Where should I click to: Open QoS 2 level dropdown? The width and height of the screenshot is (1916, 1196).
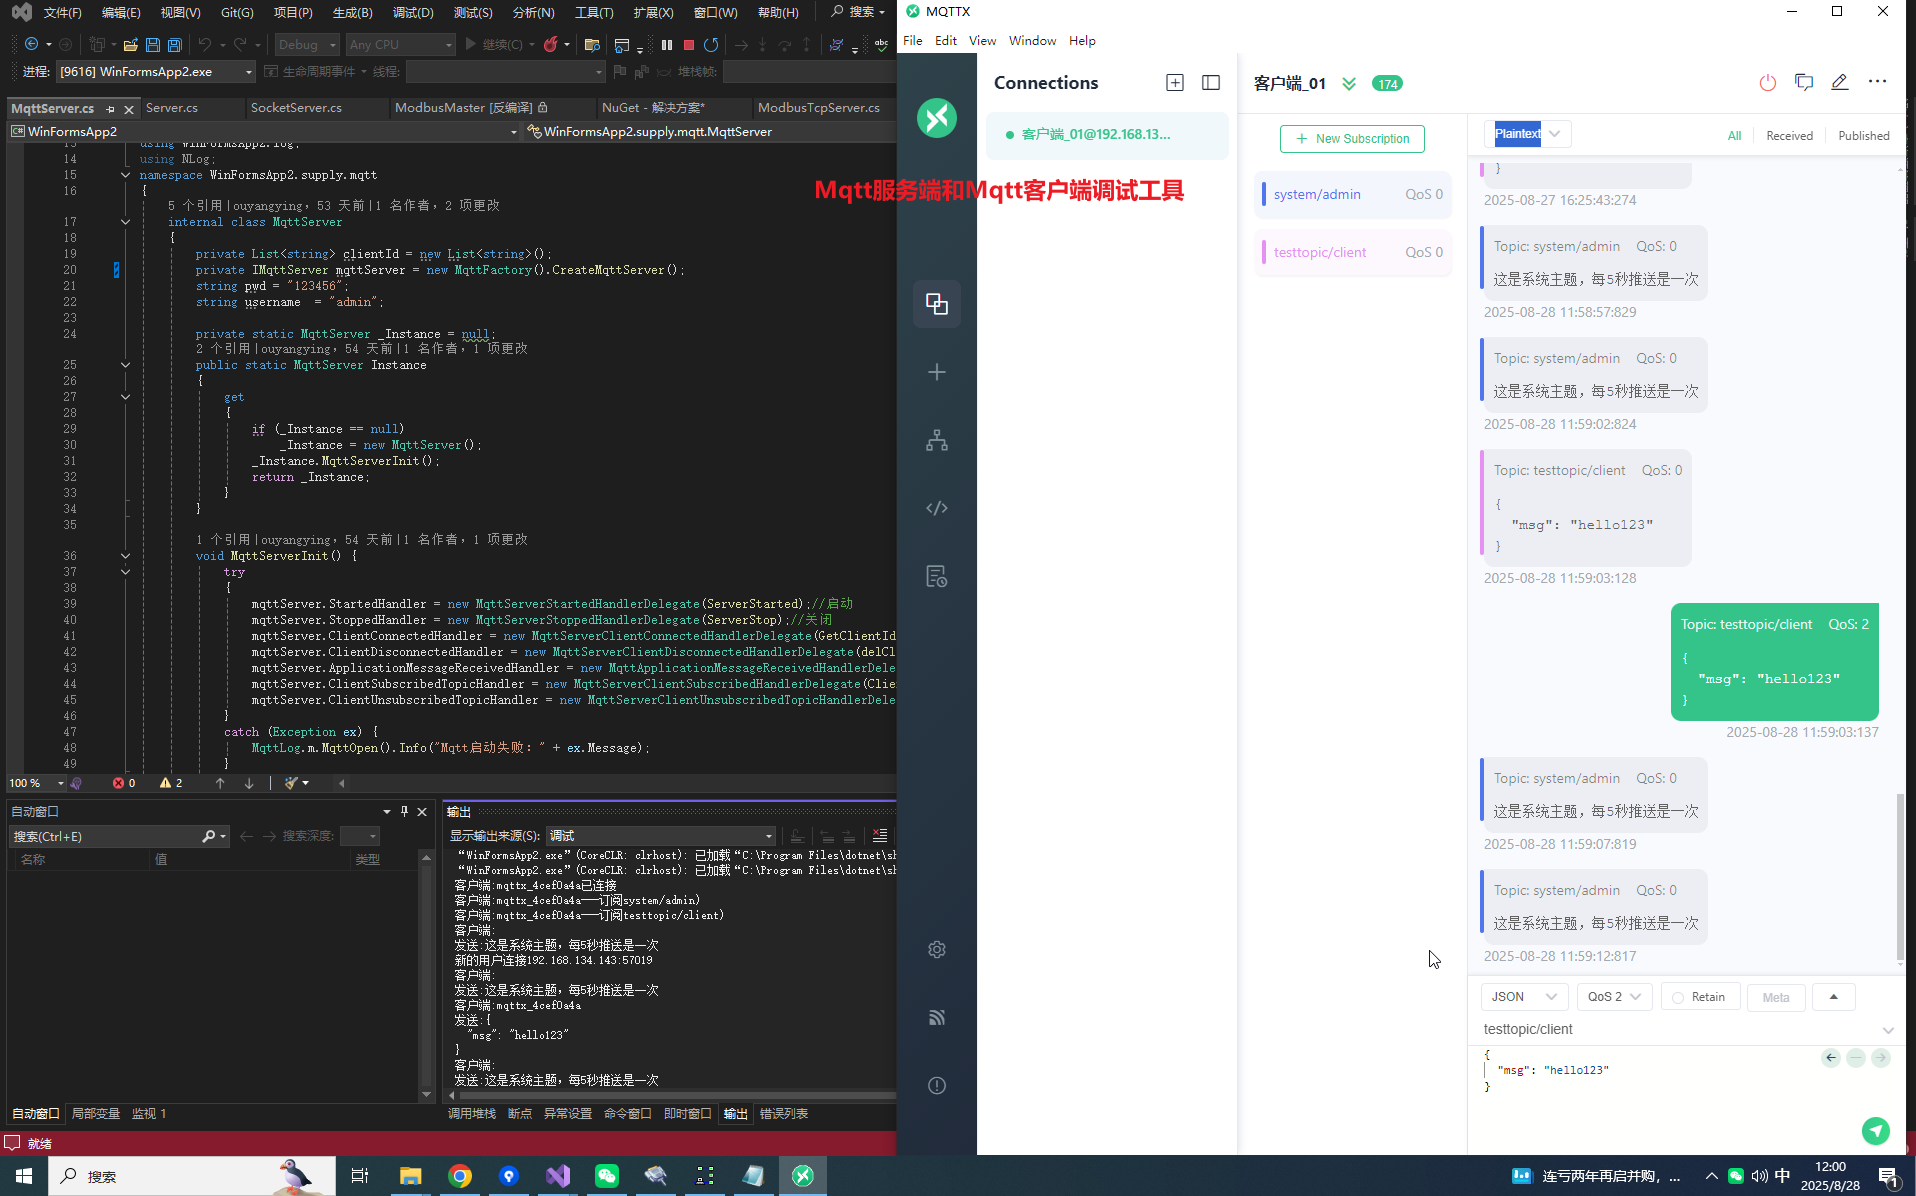(x=1614, y=997)
